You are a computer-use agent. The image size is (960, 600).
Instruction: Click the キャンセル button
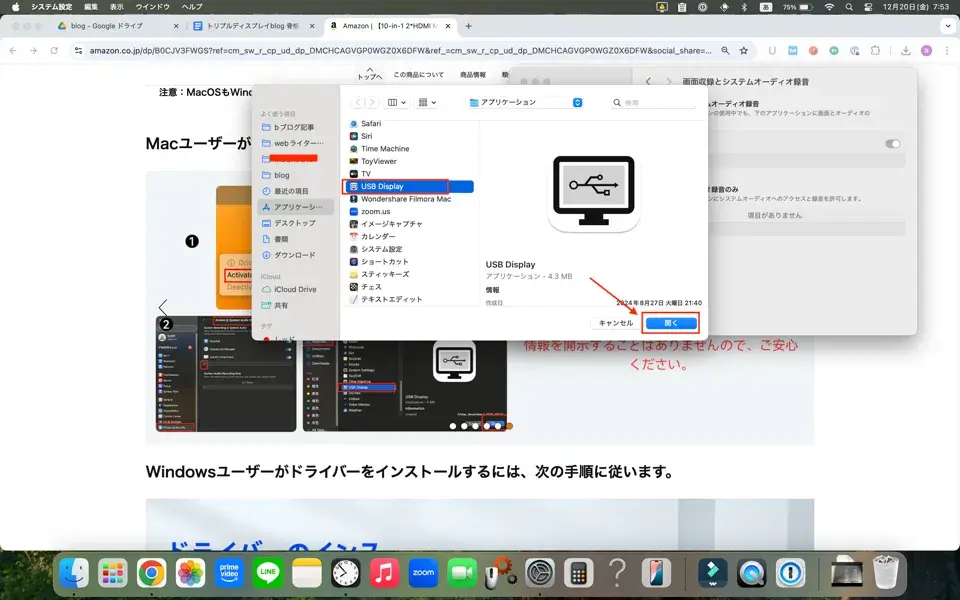coord(615,323)
